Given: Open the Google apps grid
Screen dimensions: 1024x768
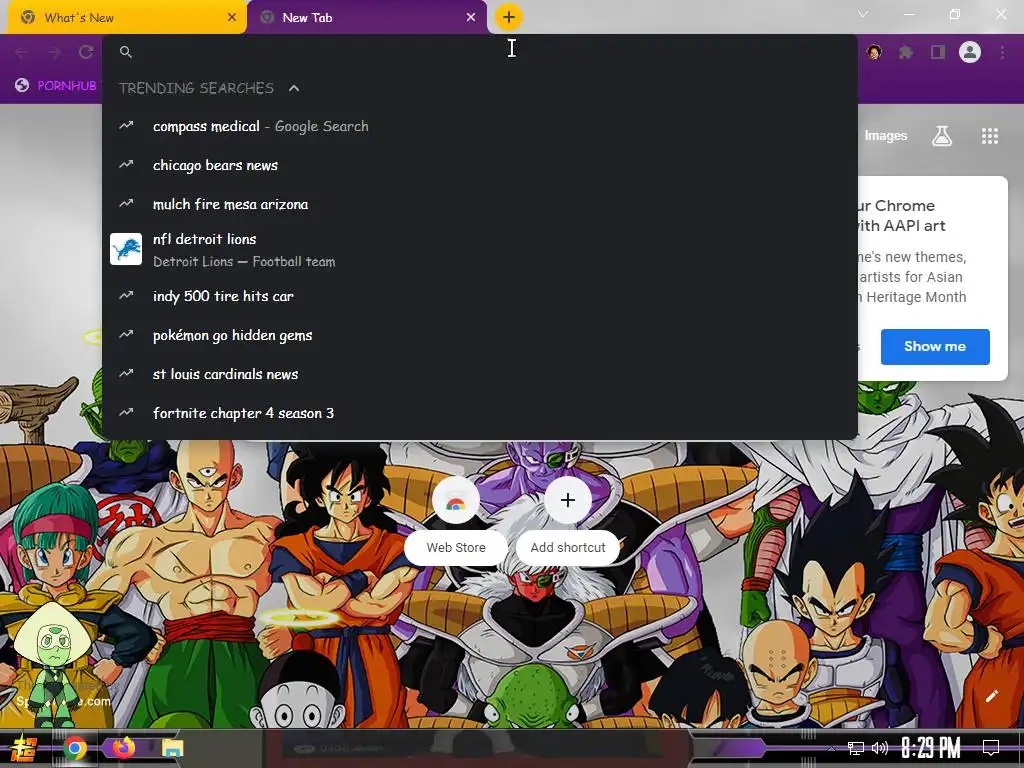Looking at the screenshot, I should tap(990, 136).
